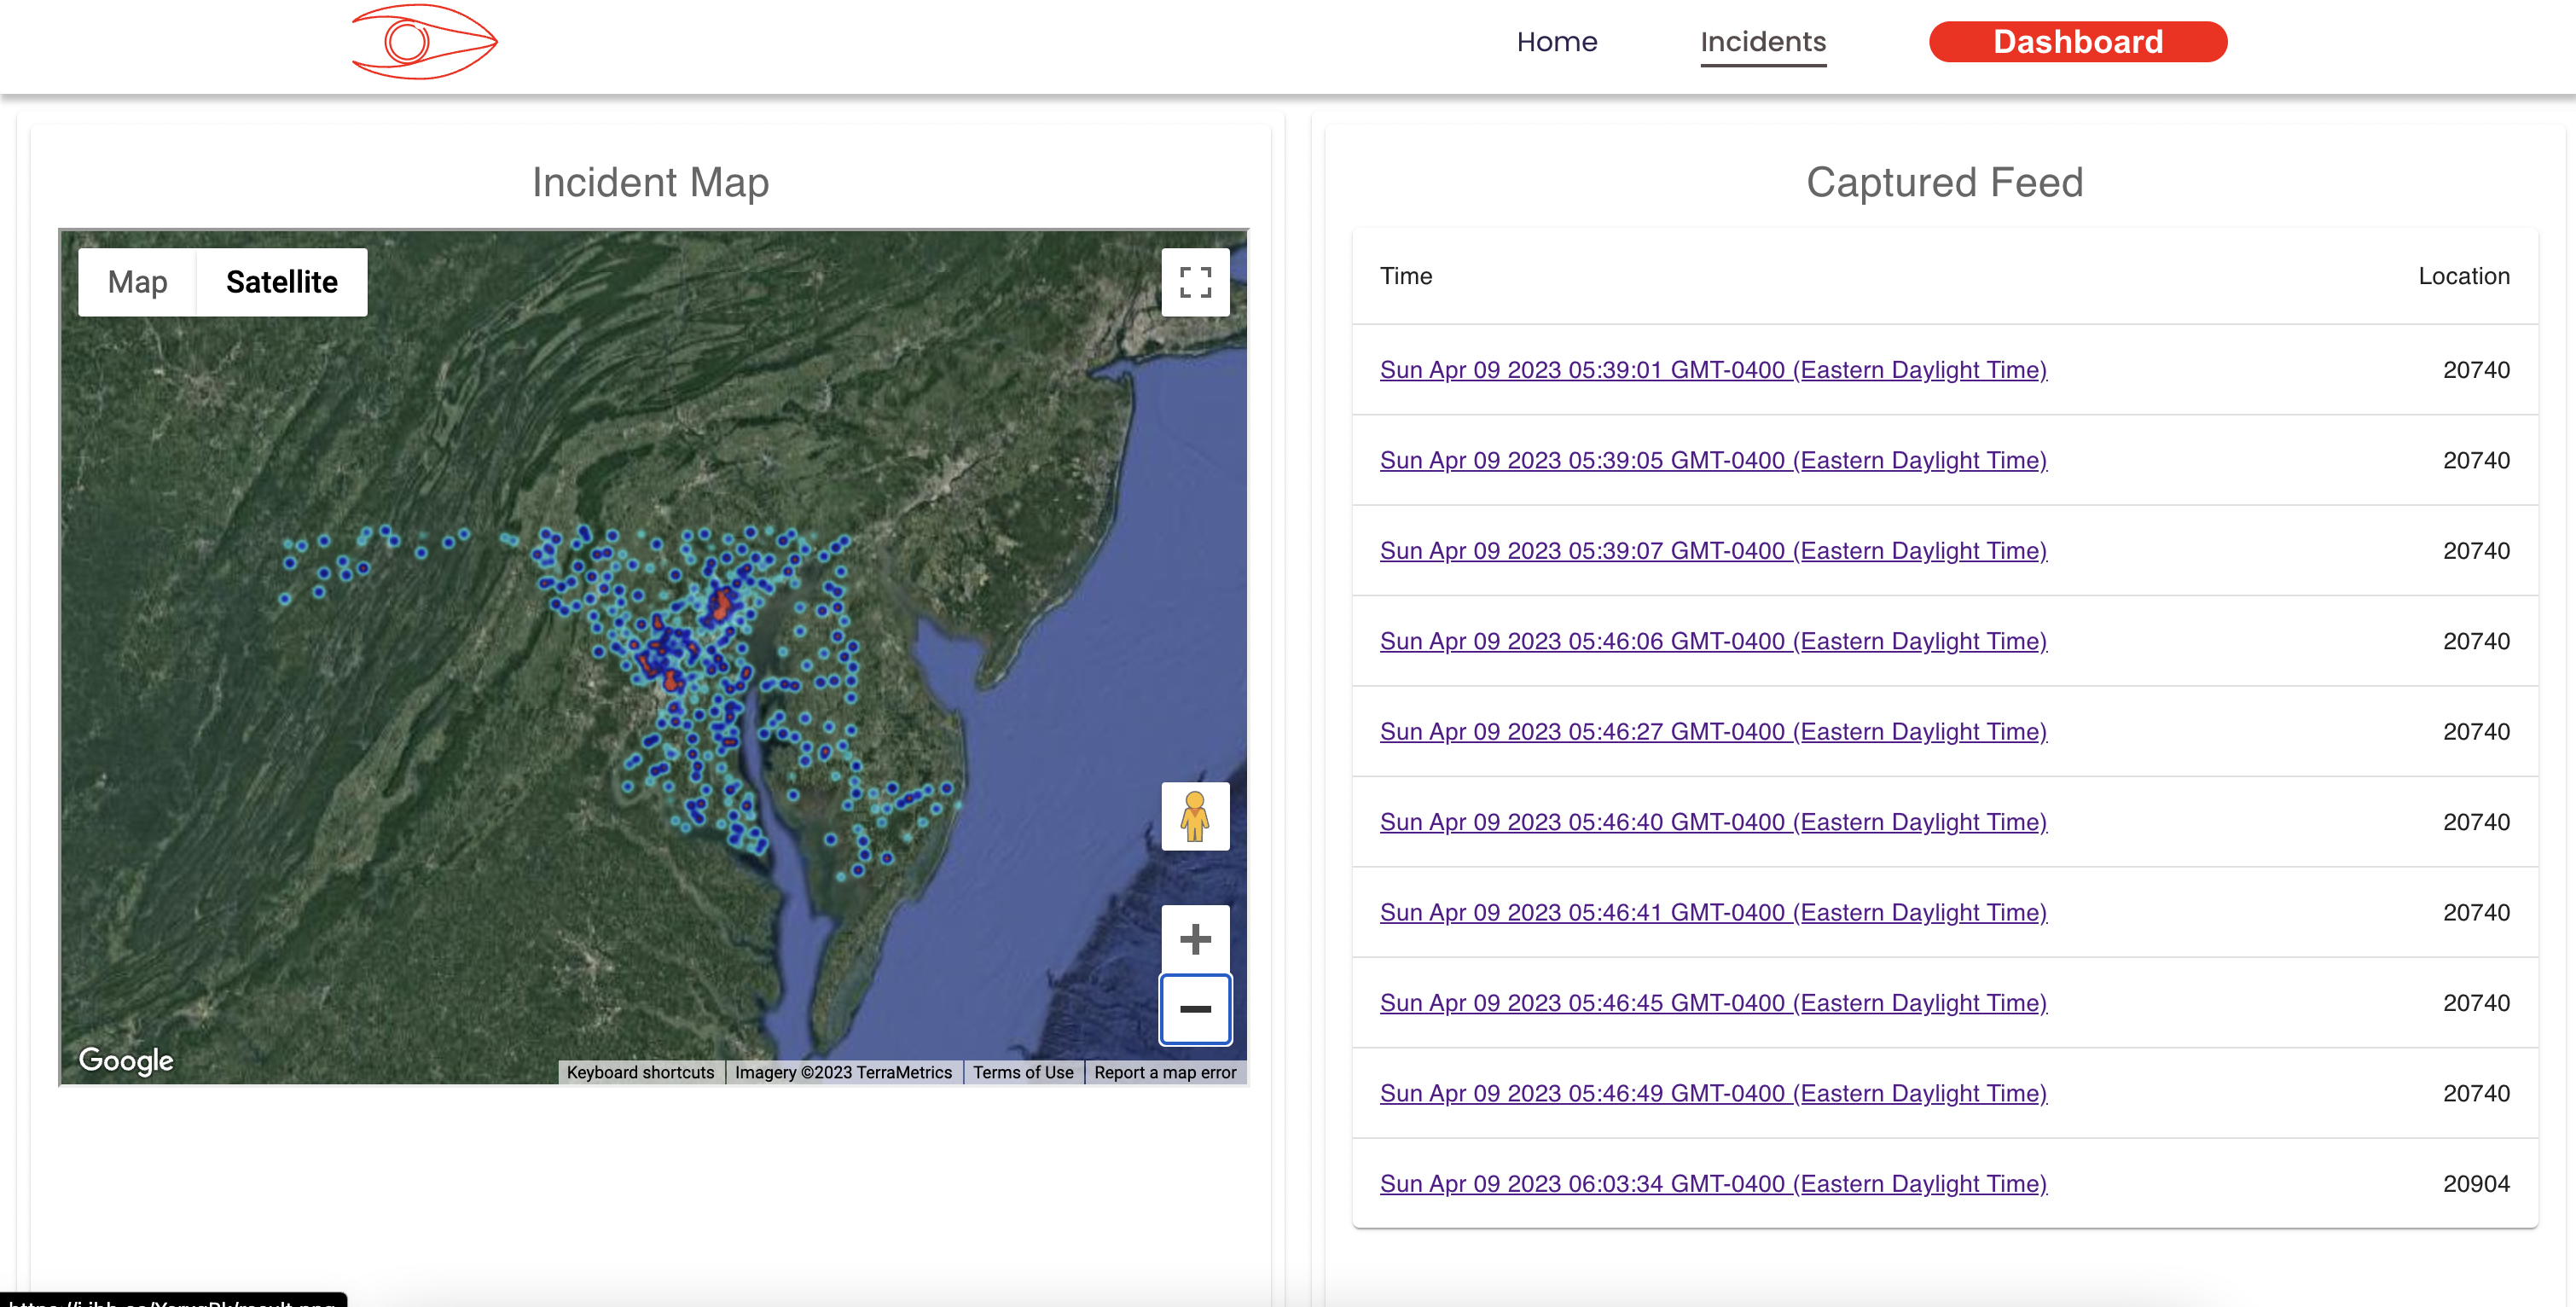This screenshot has height=1307, width=2576.
Task: Click the Google logo on map
Action: (126, 1060)
